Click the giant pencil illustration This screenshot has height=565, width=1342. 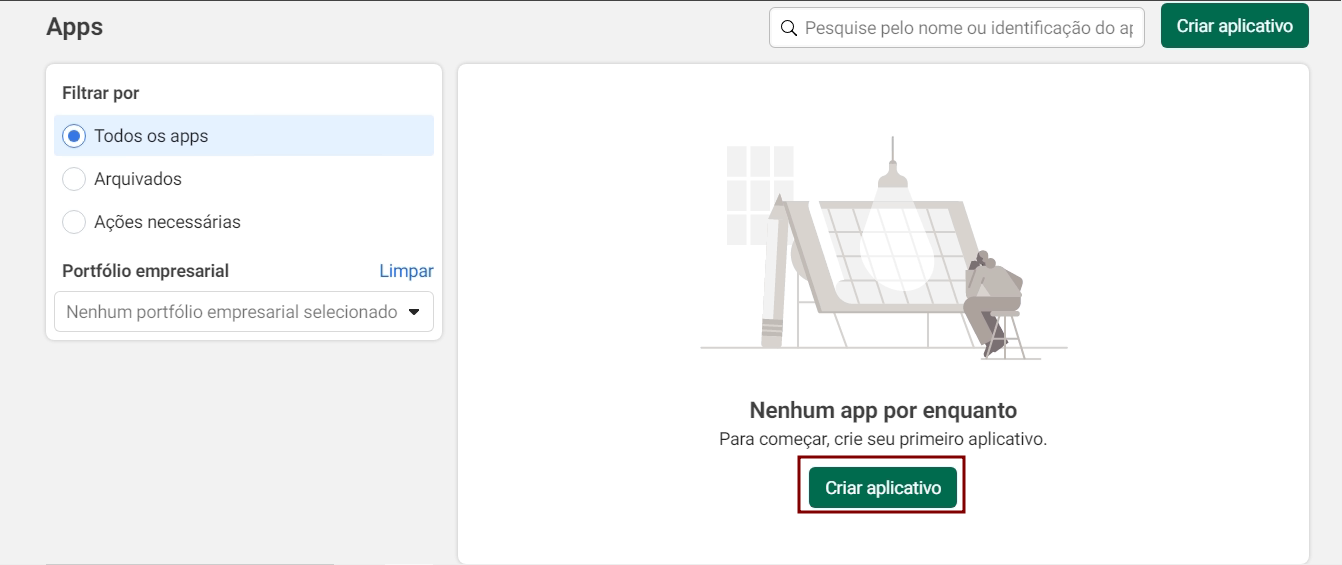(777, 272)
